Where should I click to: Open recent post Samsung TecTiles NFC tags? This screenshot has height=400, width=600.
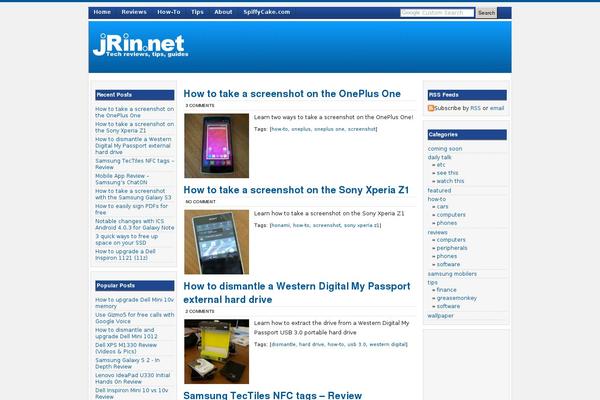134,164
